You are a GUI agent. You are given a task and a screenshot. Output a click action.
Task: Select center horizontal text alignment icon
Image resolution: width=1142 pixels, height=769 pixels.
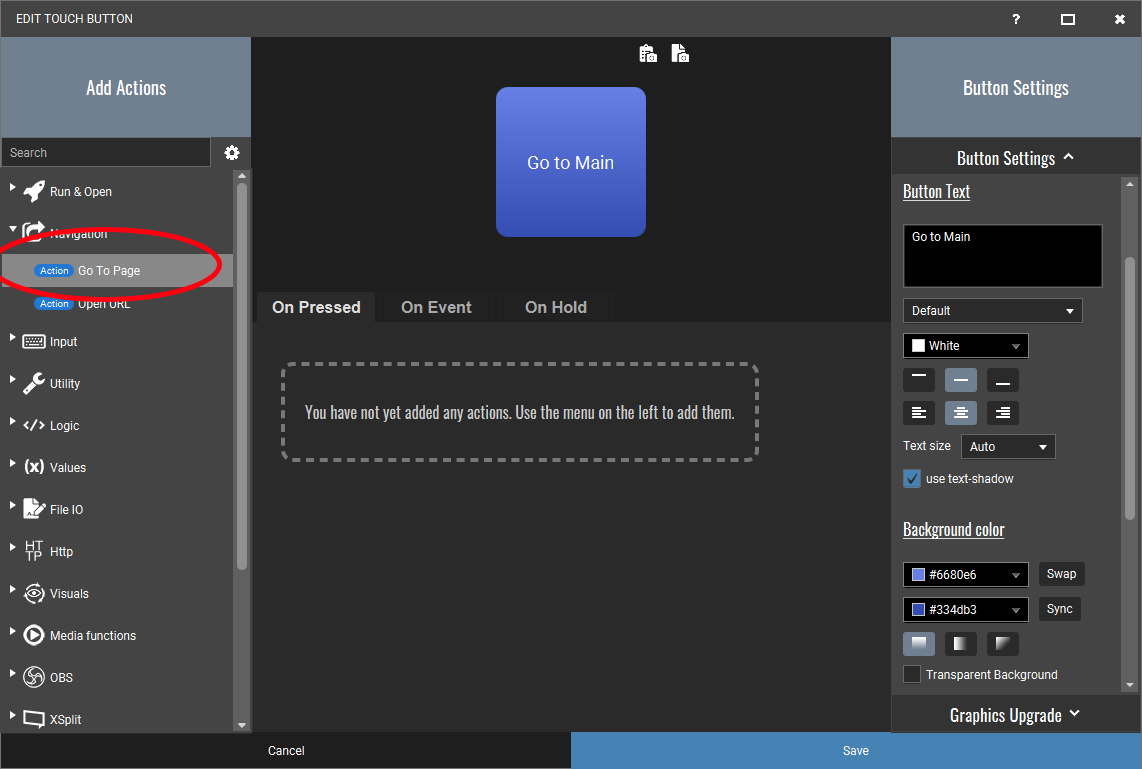click(x=960, y=413)
